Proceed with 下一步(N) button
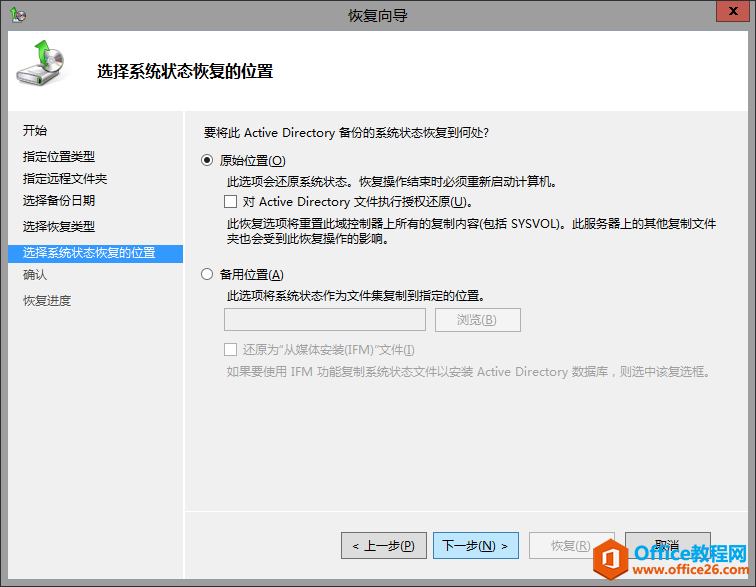Screen dimensions: 756x587 pyautogui.click(x=475, y=546)
